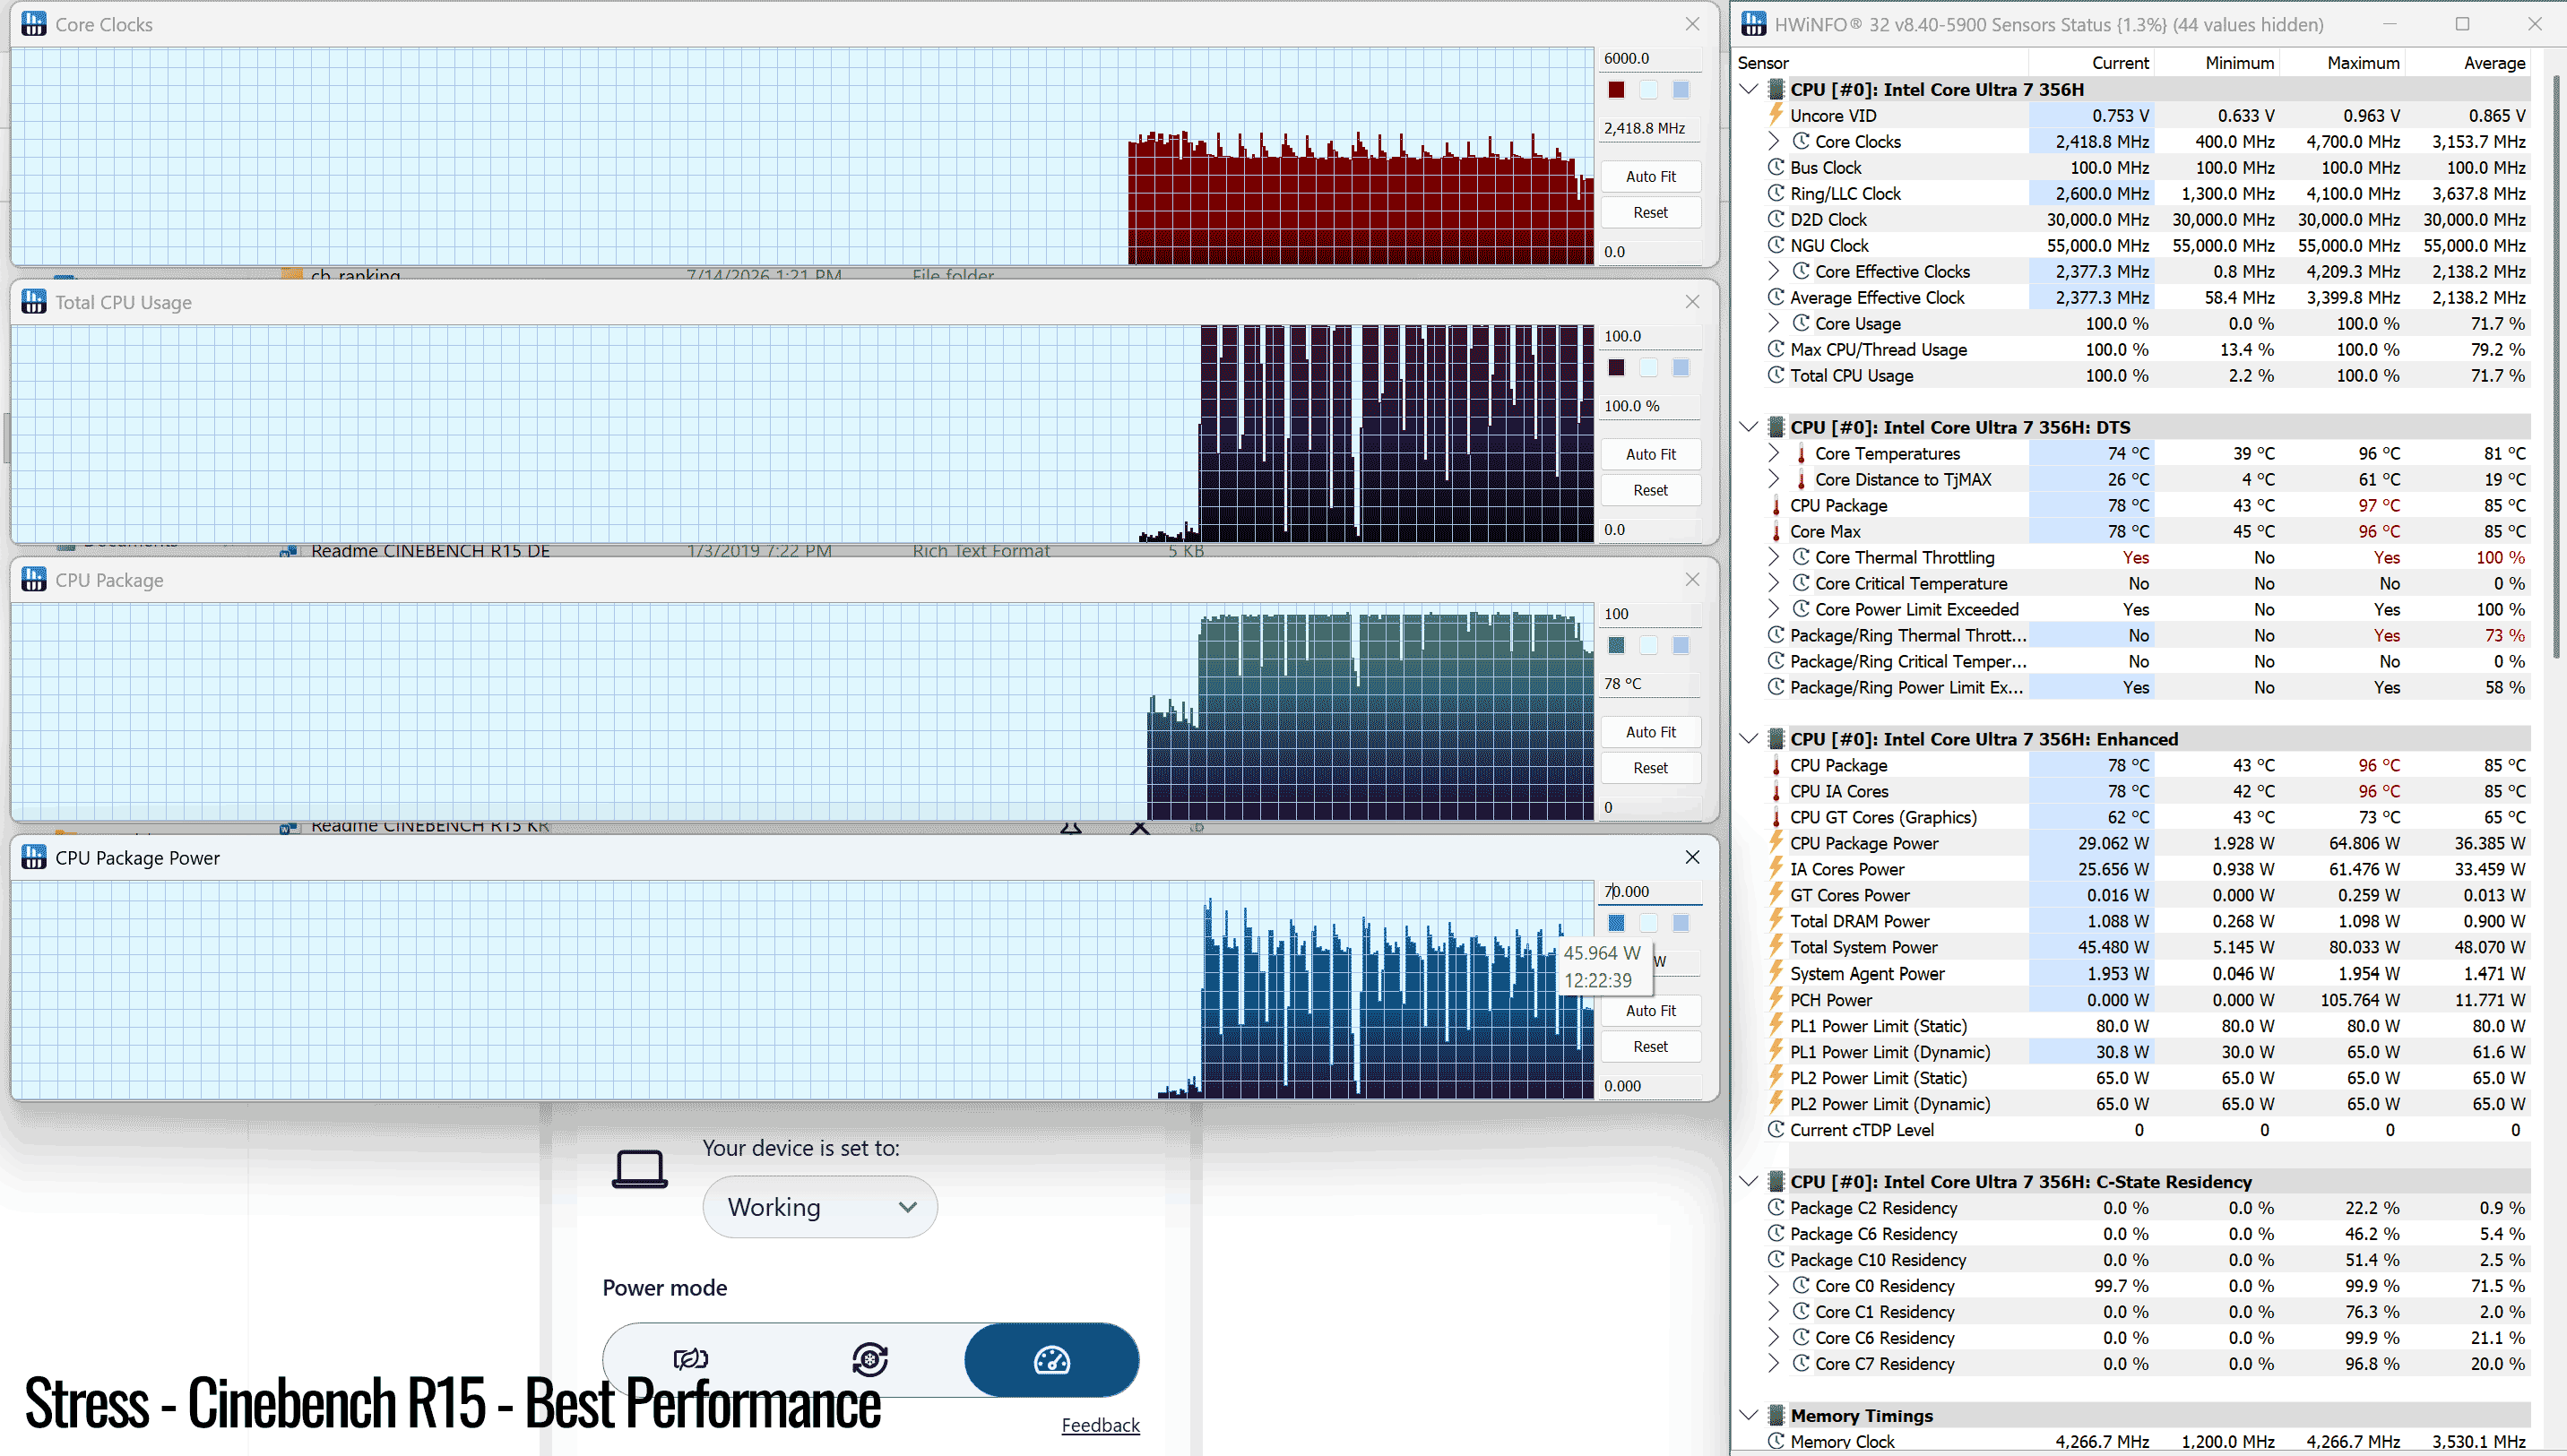Click the clock icon beside Total CPU Usage sensor row
Viewport: 2567px width, 1456px height.
[x=1776, y=375]
